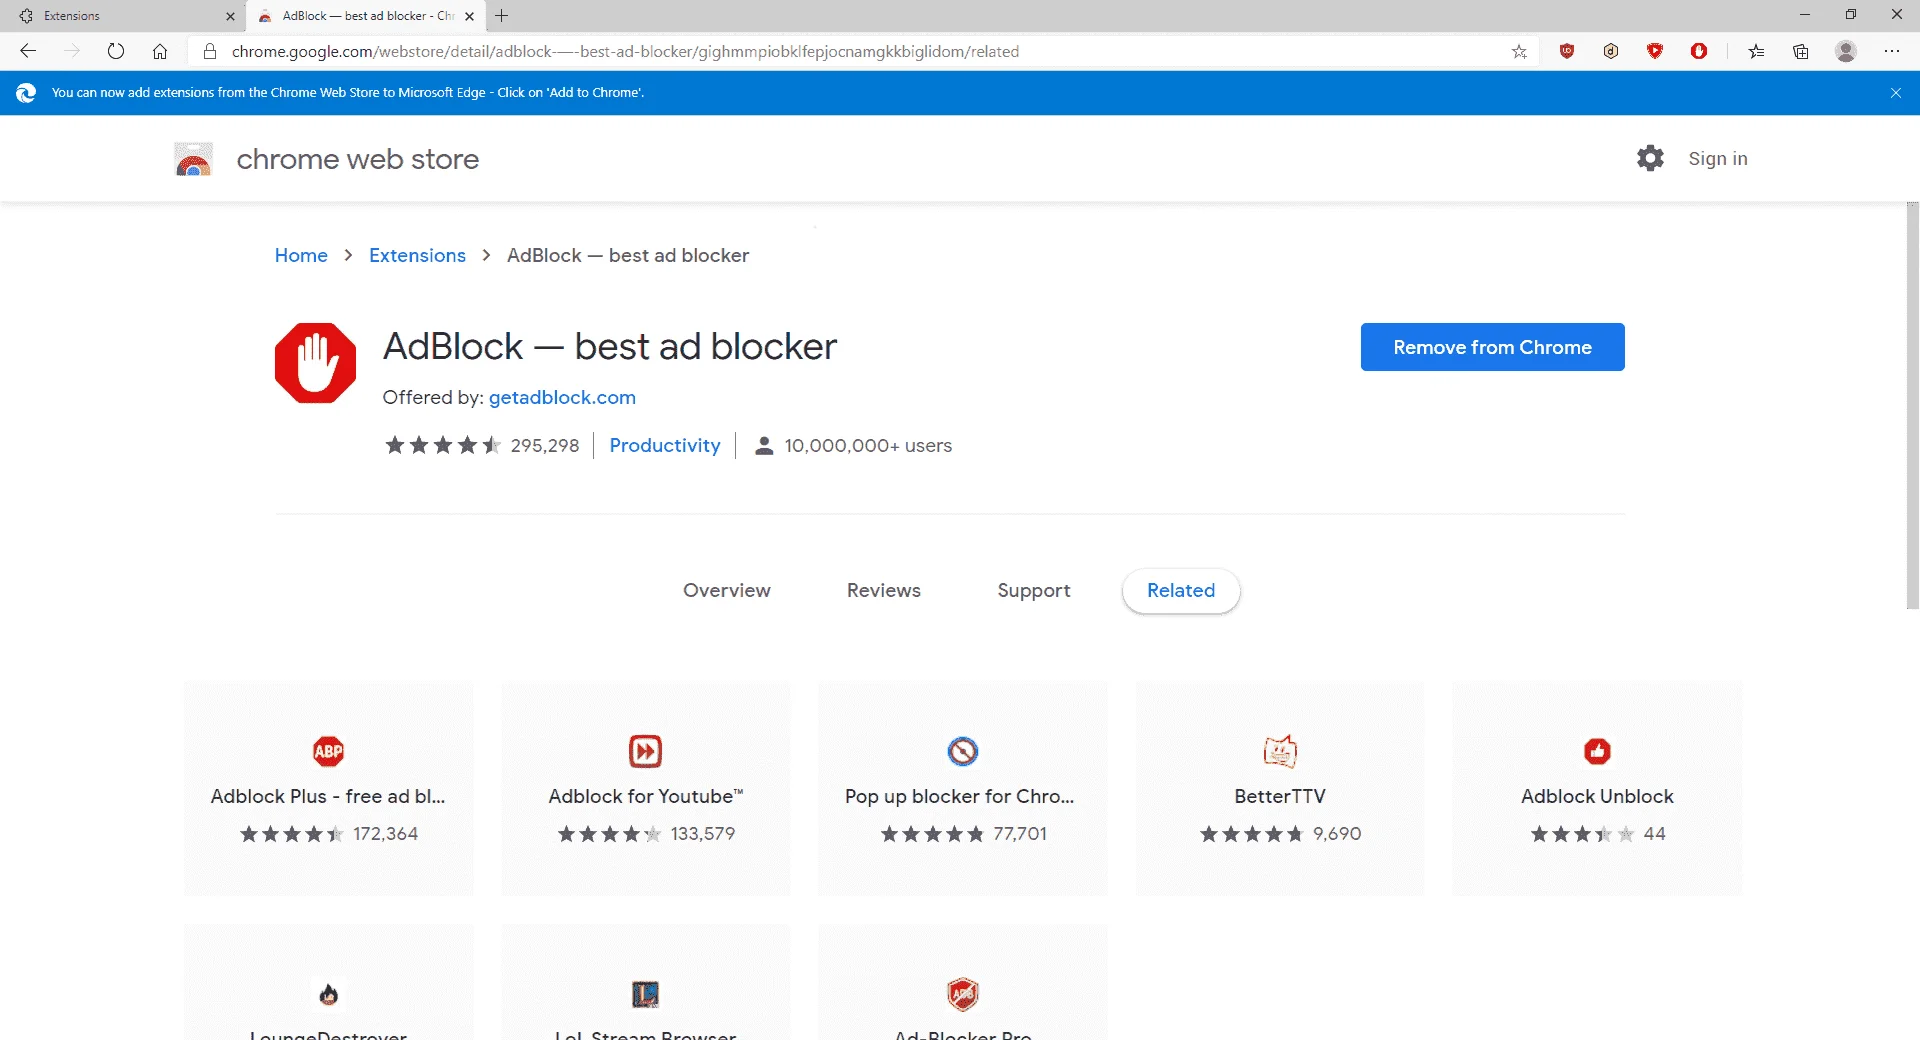View site information lock icon
The width and height of the screenshot is (1920, 1040).
(x=210, y=51)
